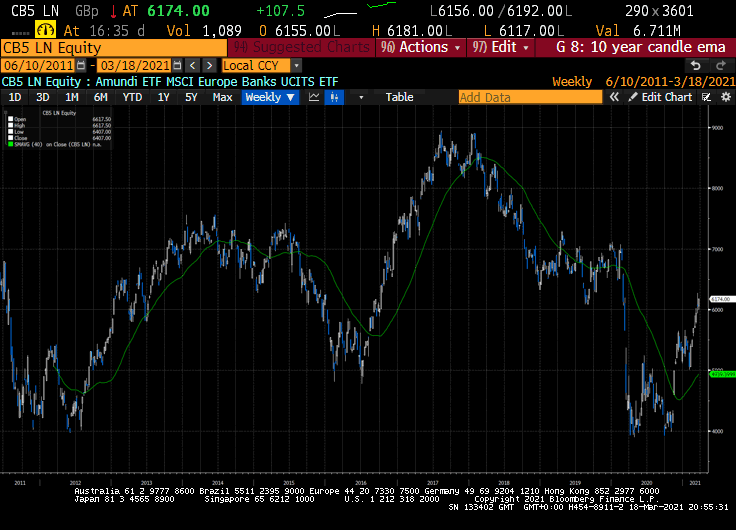Open the chart type dropdown arrow

pos(361,97)
